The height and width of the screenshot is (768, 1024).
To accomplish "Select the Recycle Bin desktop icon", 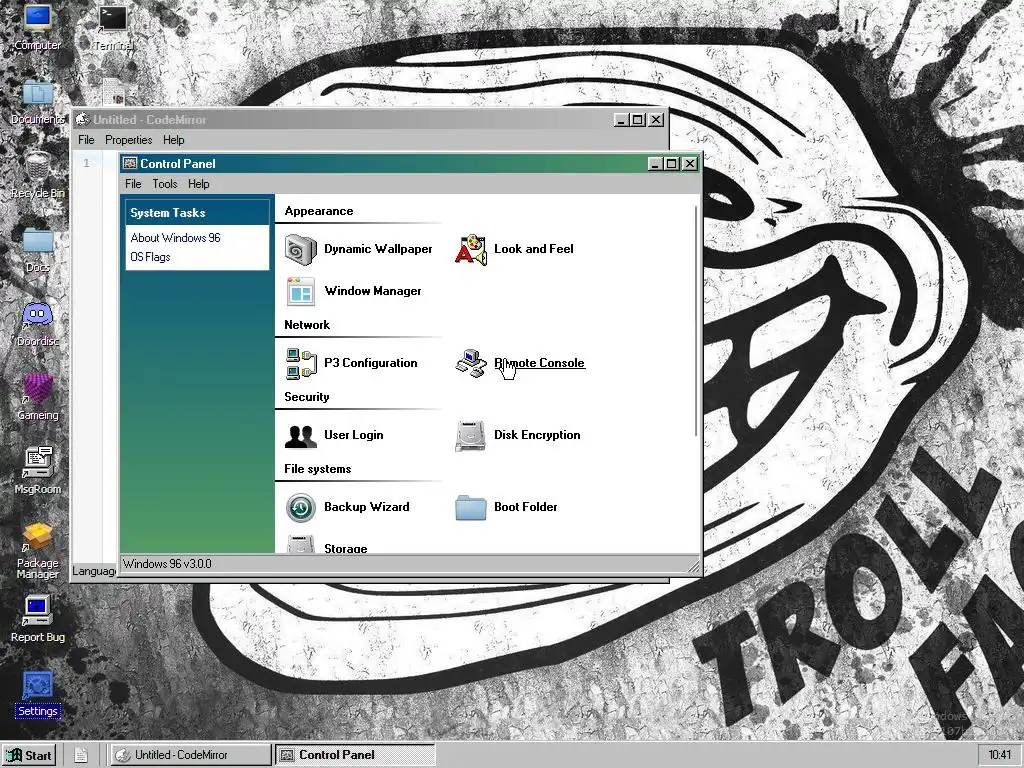I will (x=37, y=175).
